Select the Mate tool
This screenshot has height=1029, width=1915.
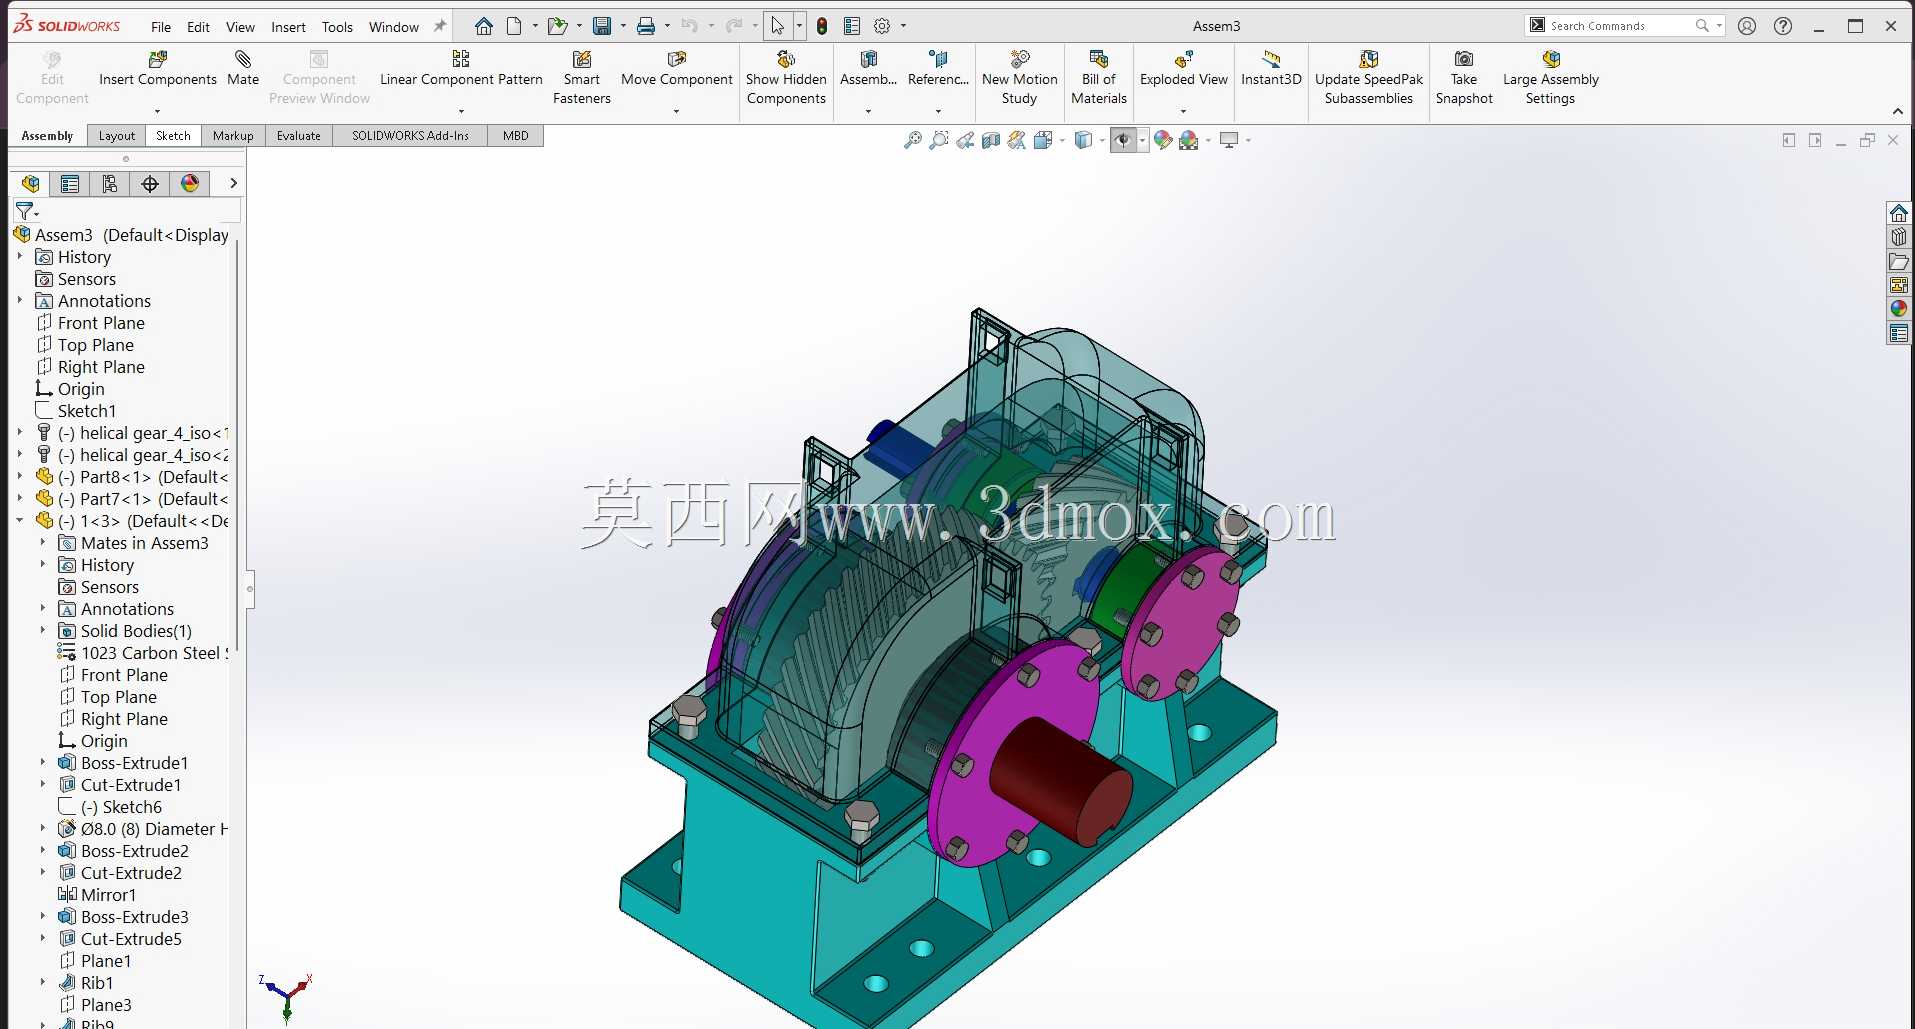tap(243, 69)
